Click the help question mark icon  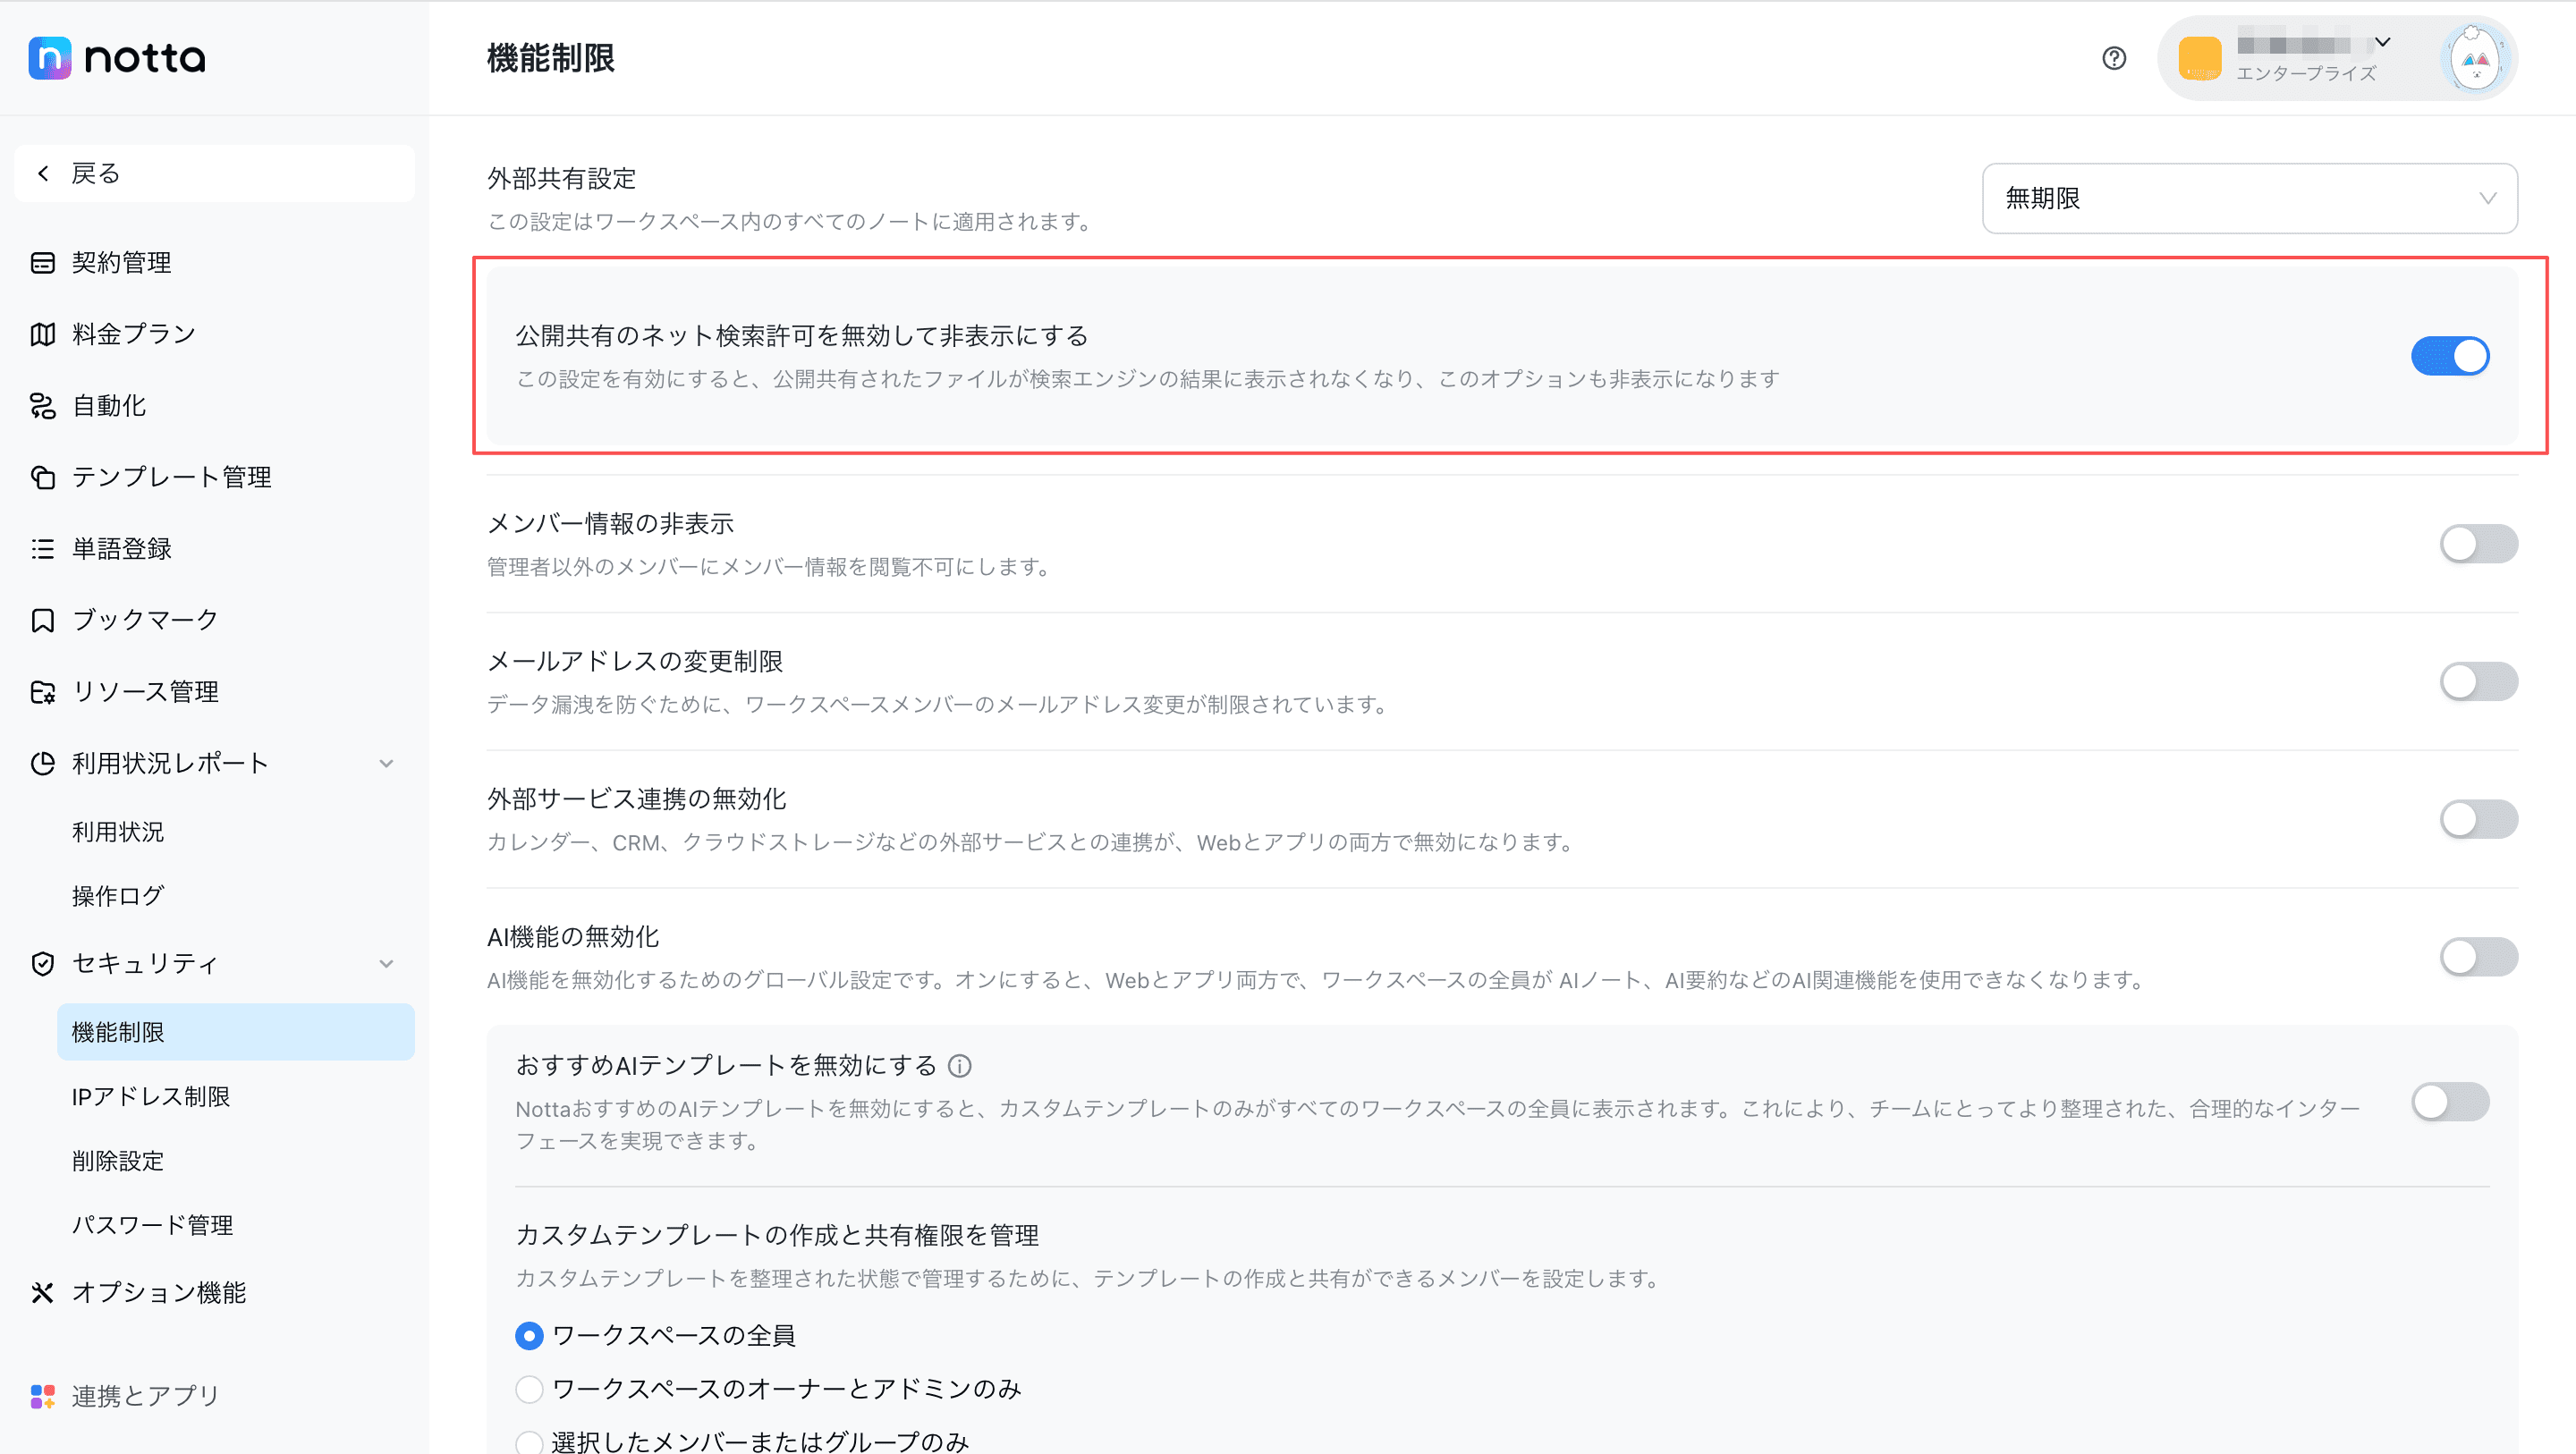point(2113,58)
